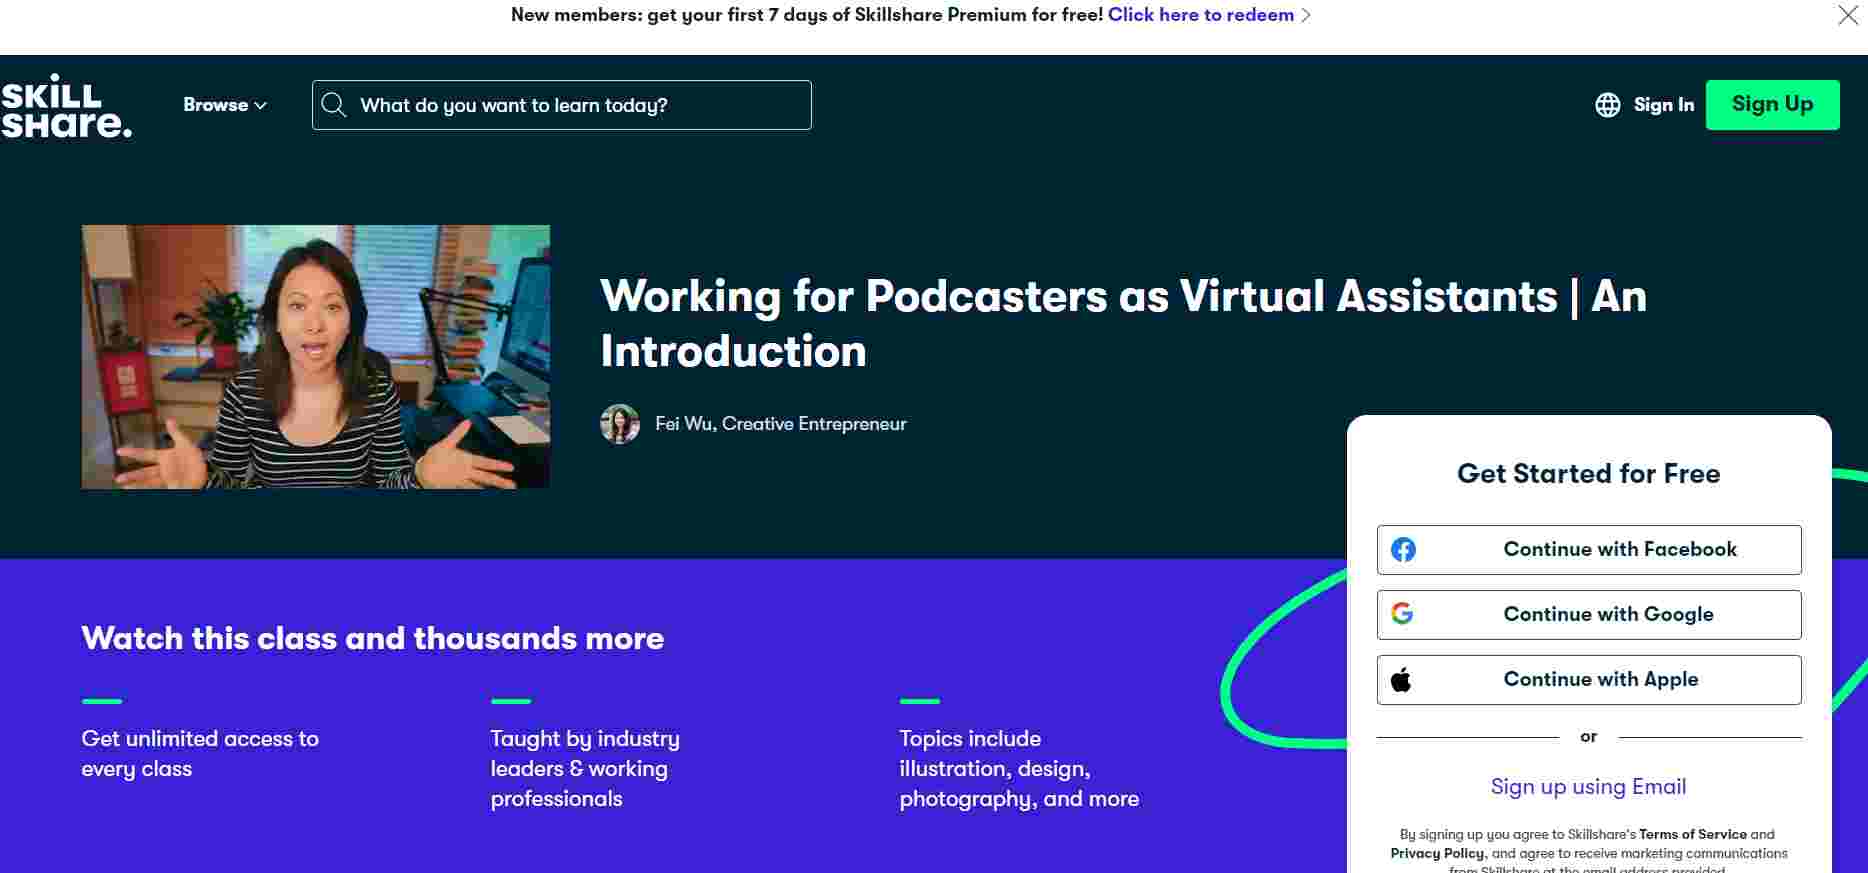Play the class preview video thumbnail
1868x873 pixels.
pyautogui.click(x=316, y=357)
